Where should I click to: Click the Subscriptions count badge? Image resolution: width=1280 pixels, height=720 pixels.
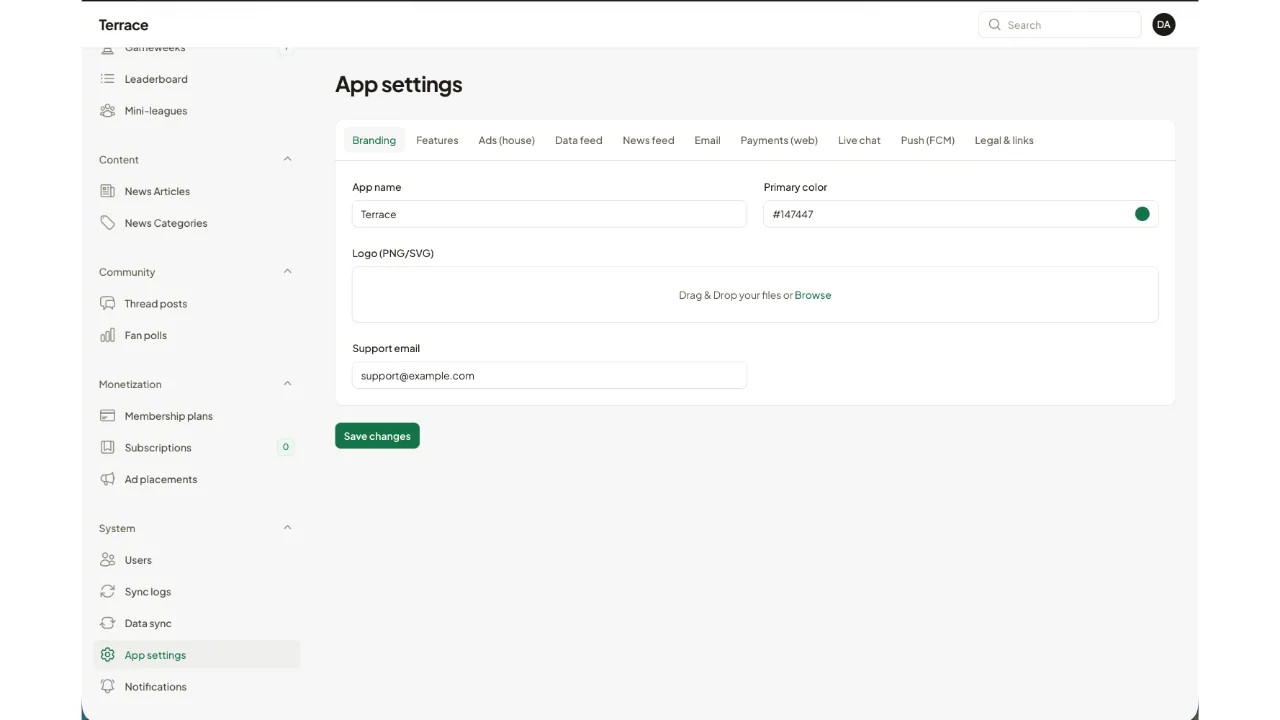click(x=286, y=447)
